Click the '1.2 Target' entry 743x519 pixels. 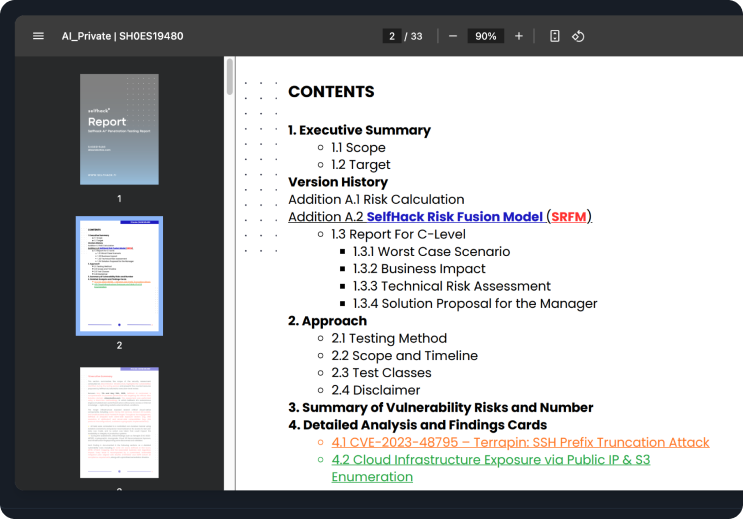(361, 164)
